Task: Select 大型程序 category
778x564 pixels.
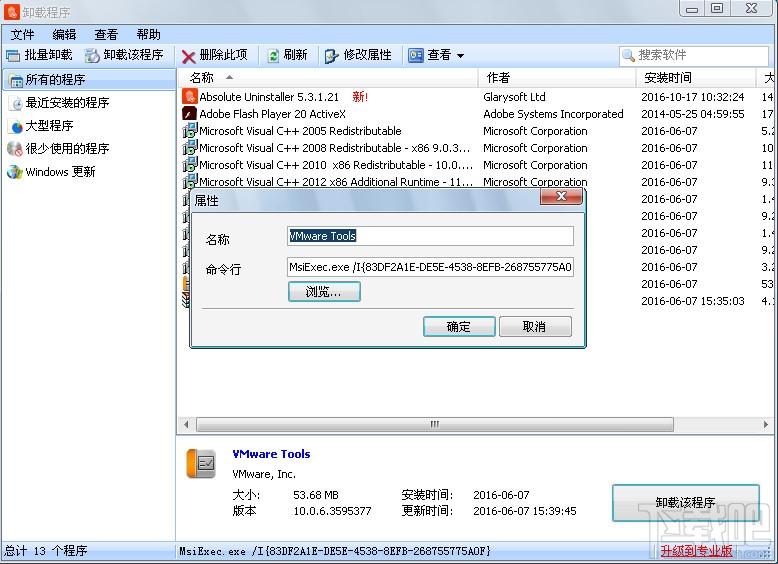Action: click(x=50, y=126)
